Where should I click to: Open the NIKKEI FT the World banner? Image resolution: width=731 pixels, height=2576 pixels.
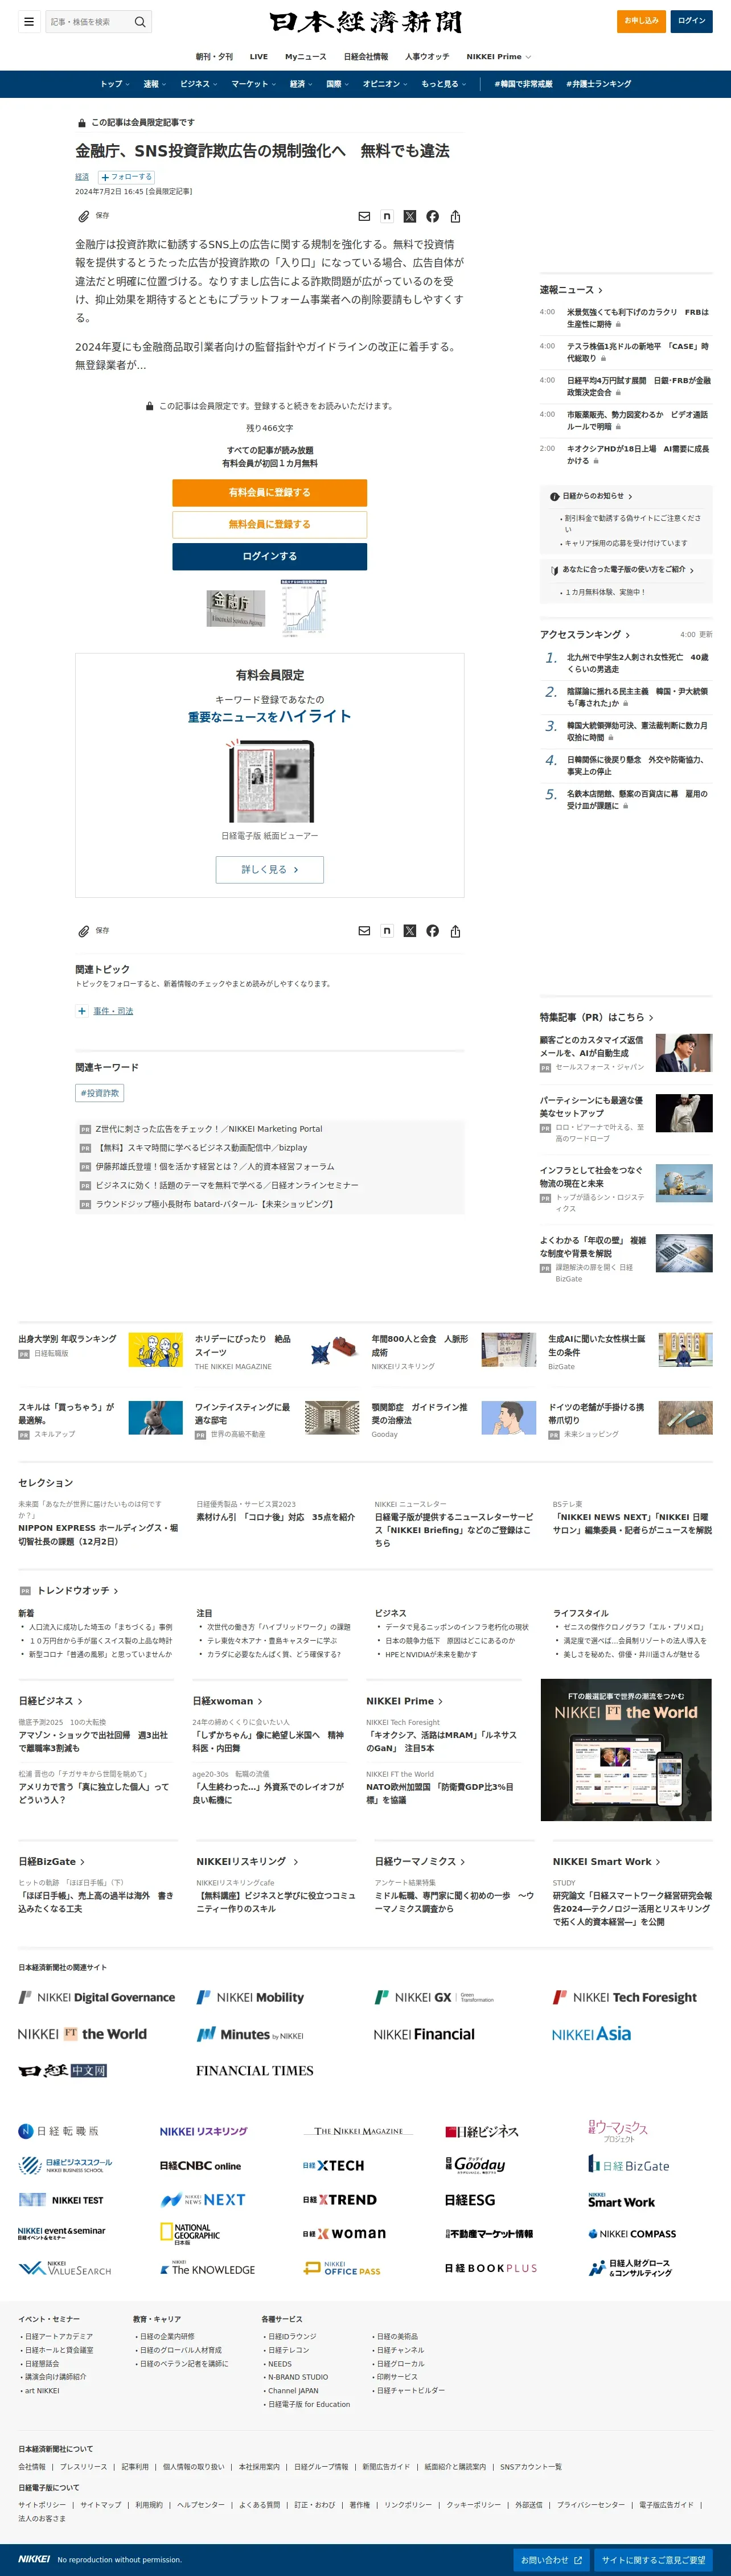point(626,1749)
